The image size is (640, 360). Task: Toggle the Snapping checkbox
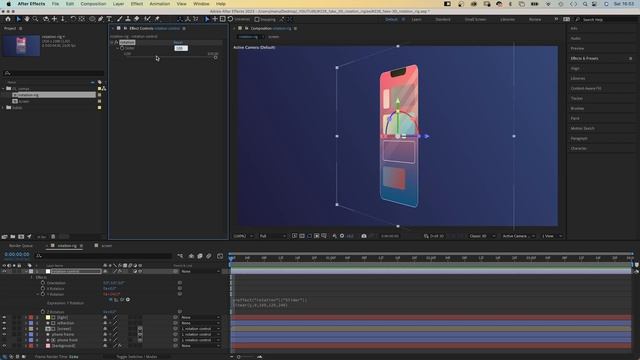[257, 19]
